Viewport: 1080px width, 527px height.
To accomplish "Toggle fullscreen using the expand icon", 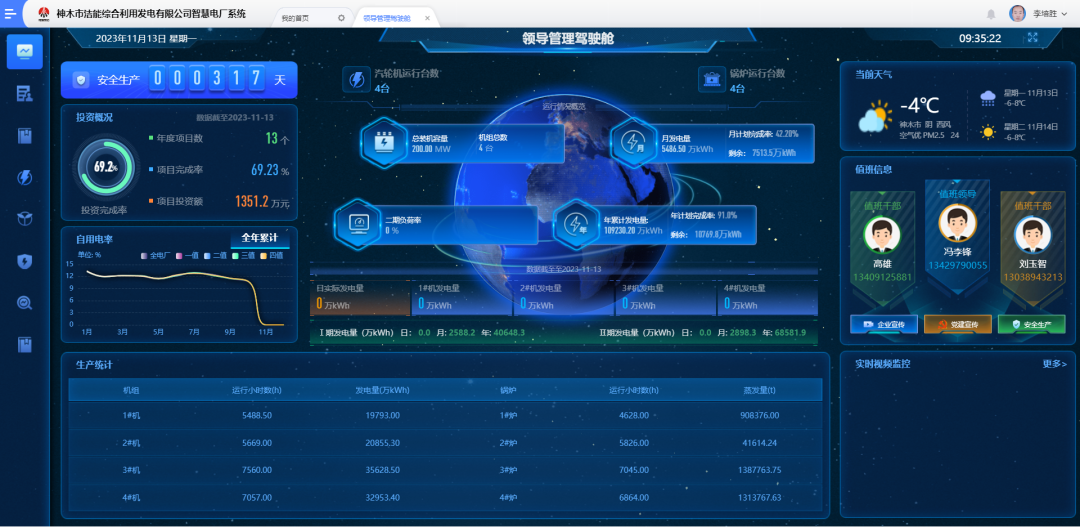I will (1033, 38).
